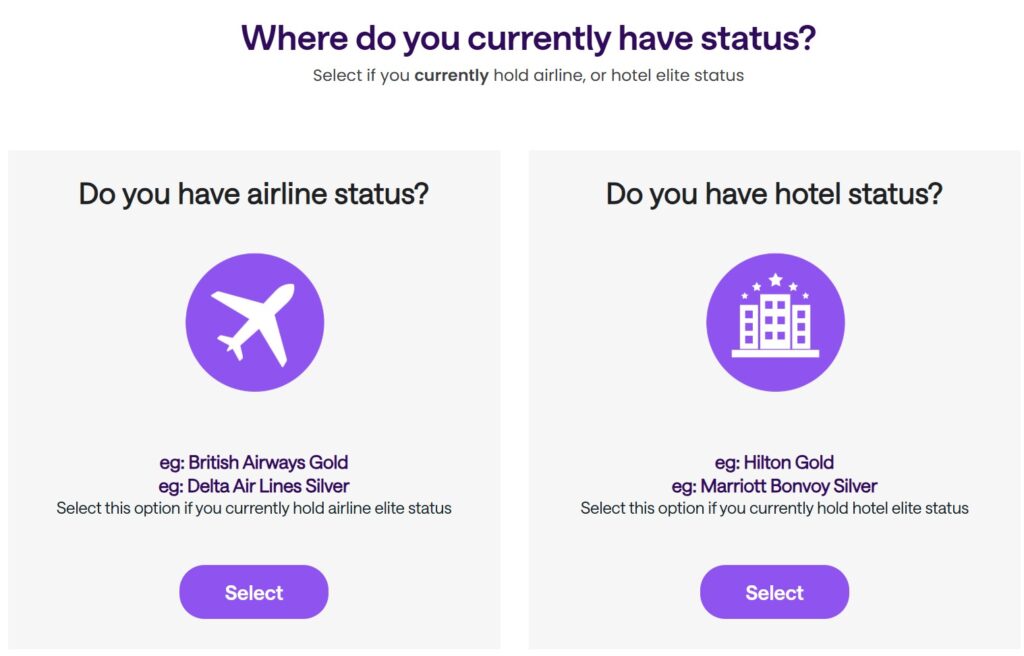Click the stars above the hotel building

[x=775, y=286]
